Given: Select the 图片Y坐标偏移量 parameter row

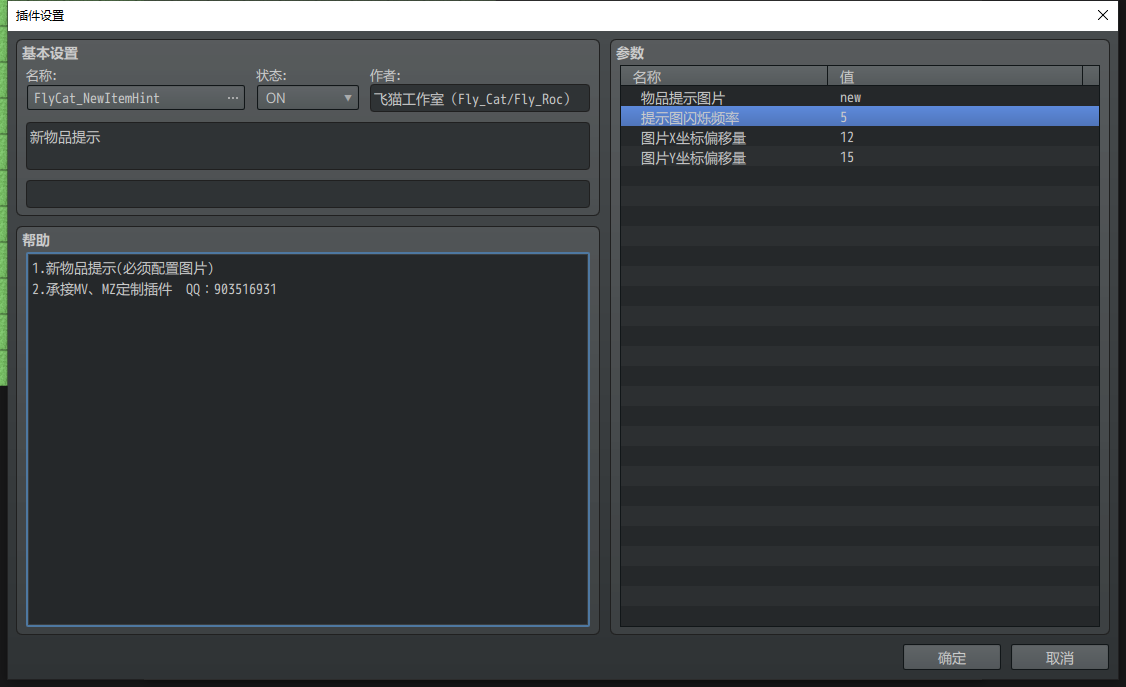Looking at the screenshot, I should pos(860,157).
